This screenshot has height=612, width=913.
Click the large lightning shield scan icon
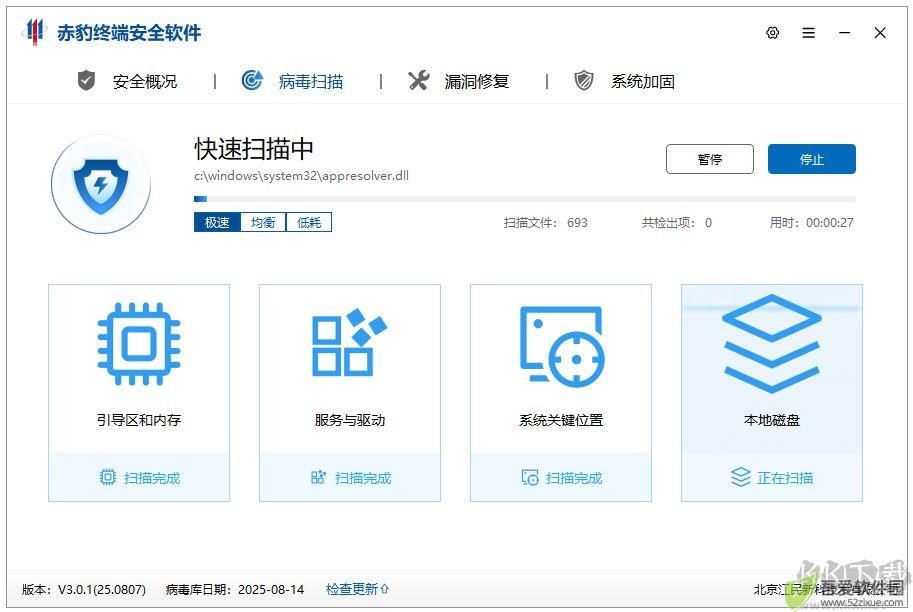click(x=101, y=185)
